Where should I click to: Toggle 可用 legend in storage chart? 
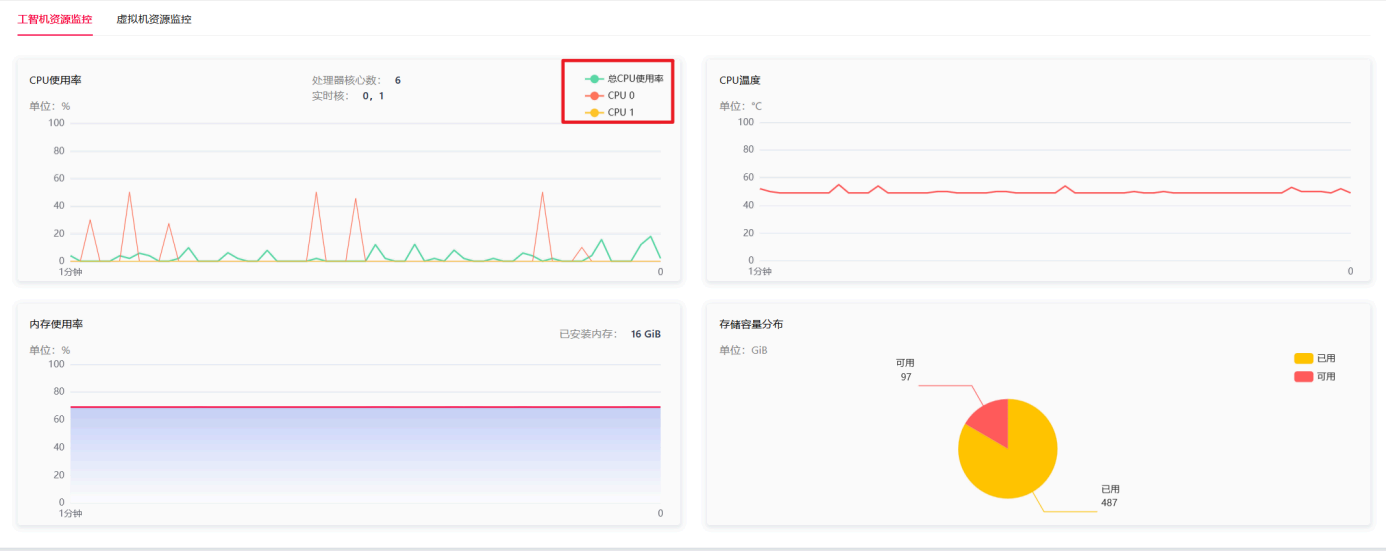1315,376
